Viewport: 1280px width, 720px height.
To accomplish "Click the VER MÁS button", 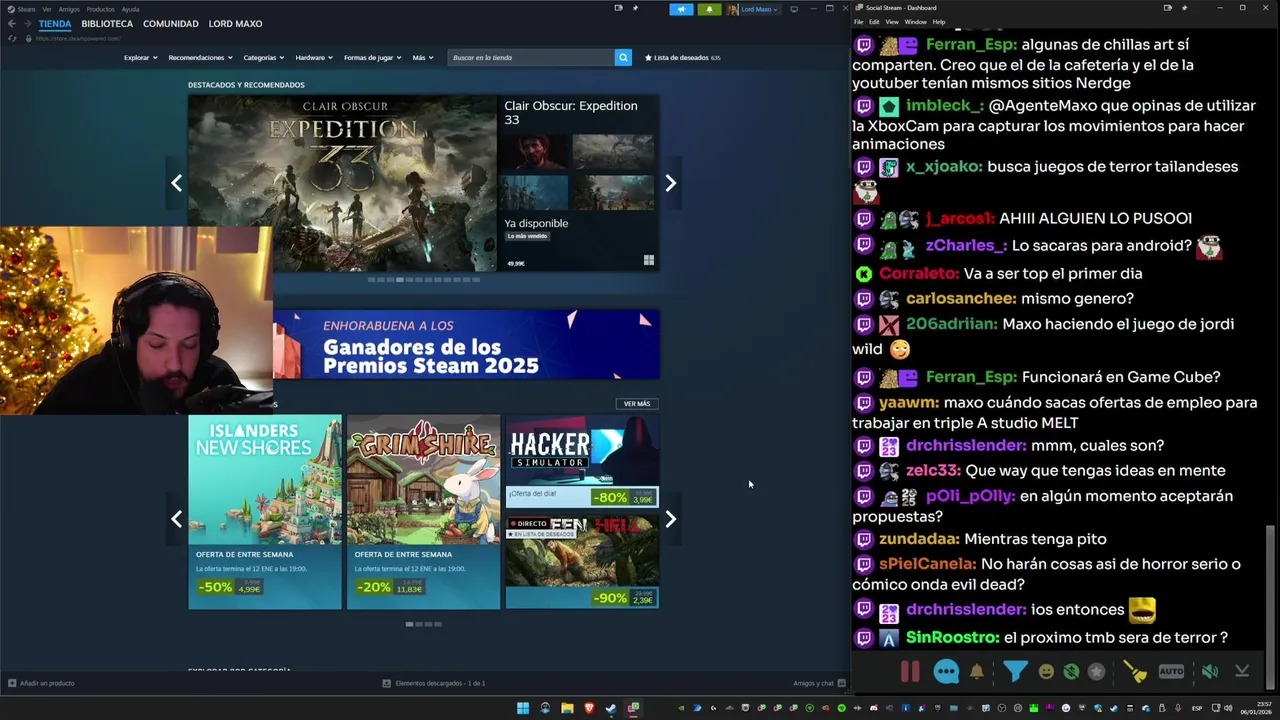I will coord(637,404).
